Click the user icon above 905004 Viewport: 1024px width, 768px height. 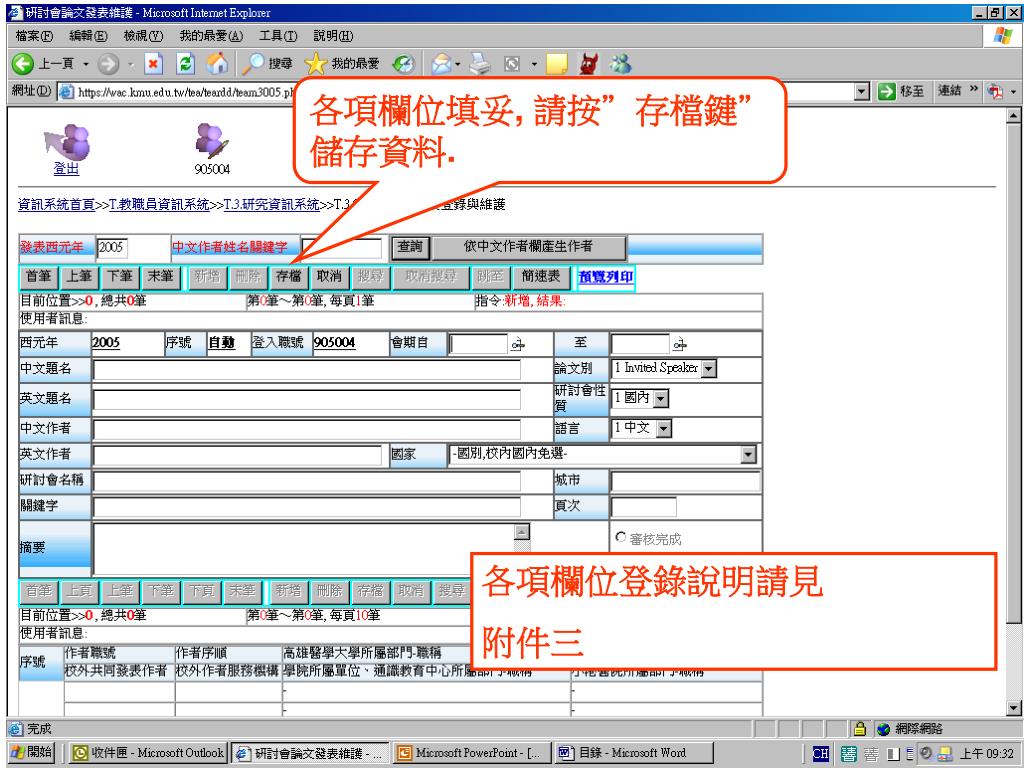point(212,141)
